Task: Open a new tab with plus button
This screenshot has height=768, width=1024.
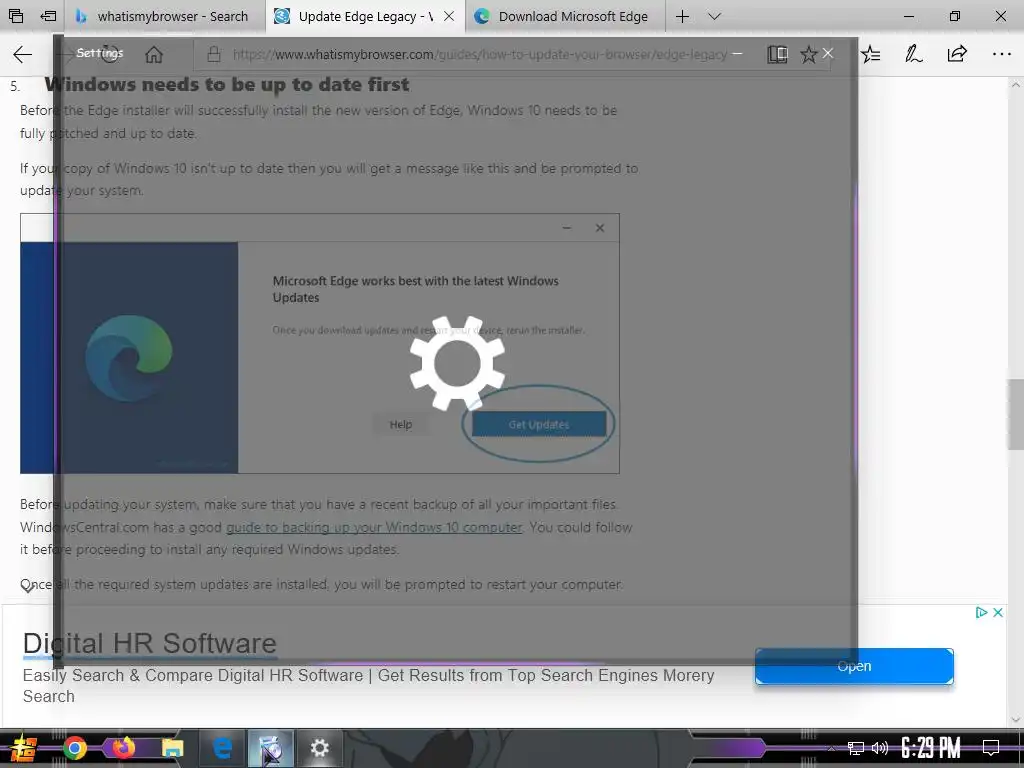Action: pyautogui.click(x=682, y=16)
